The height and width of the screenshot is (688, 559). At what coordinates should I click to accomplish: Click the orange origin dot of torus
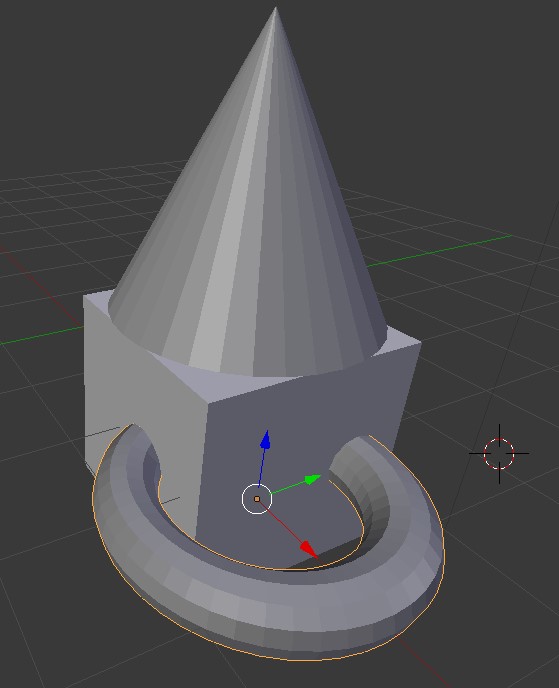[257, 499]
